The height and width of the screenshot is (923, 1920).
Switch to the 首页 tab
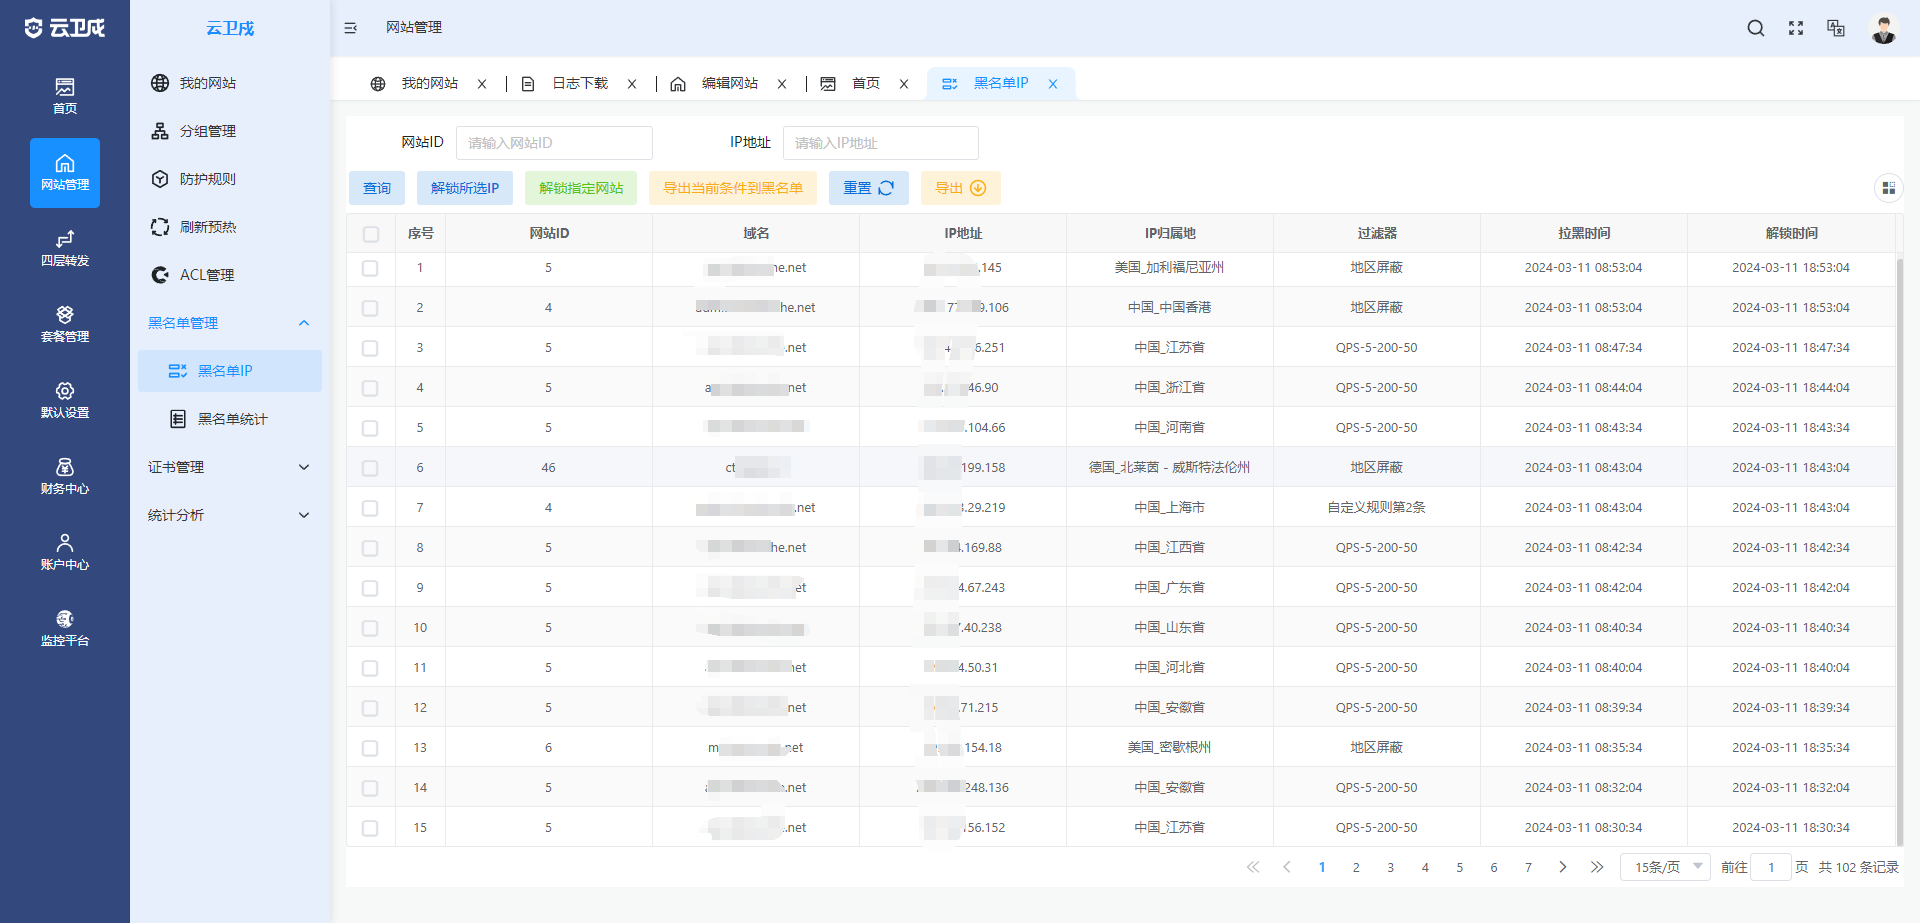click(x=866, y=84)
